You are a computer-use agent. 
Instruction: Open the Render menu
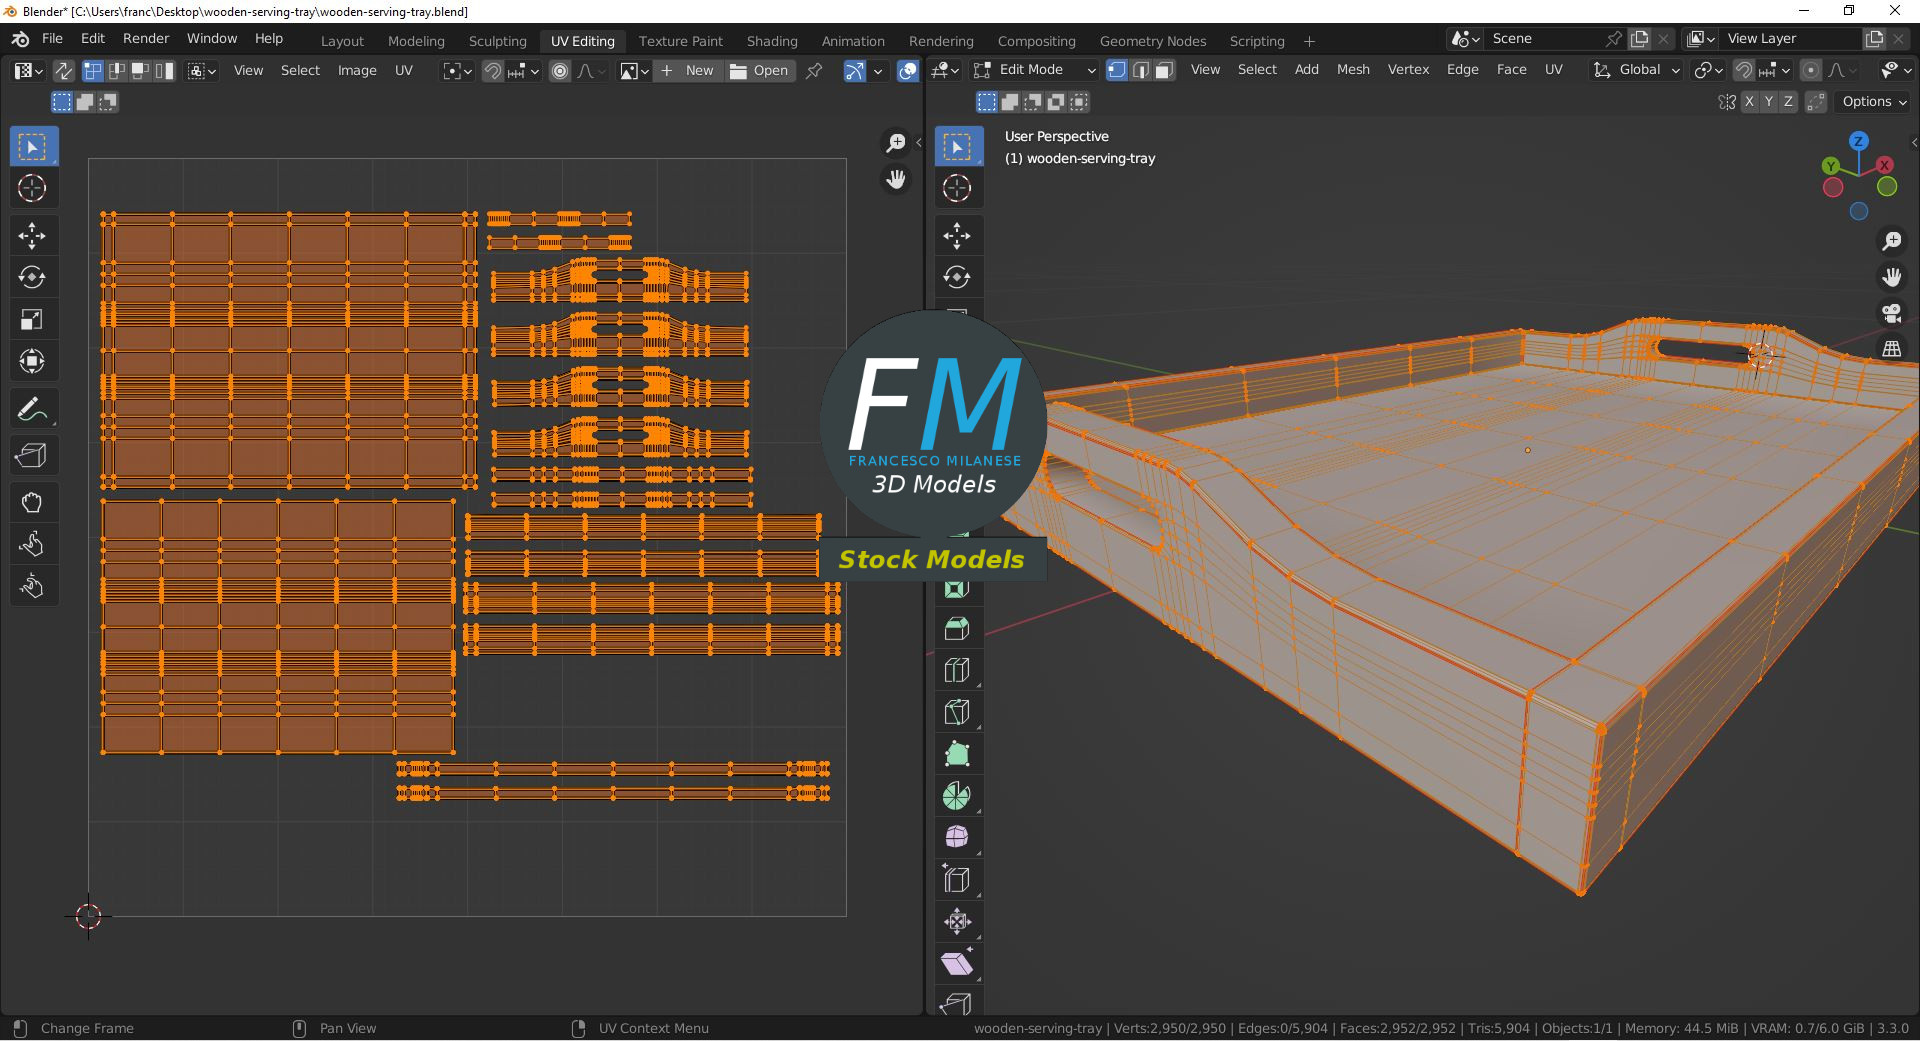point(146,38)
